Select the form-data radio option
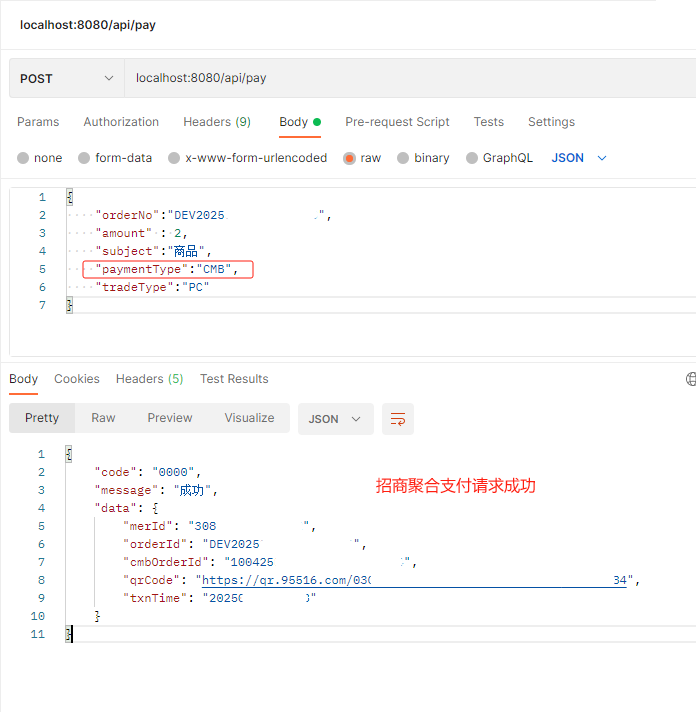The image size is (696, 712). (x=85, y=158)
